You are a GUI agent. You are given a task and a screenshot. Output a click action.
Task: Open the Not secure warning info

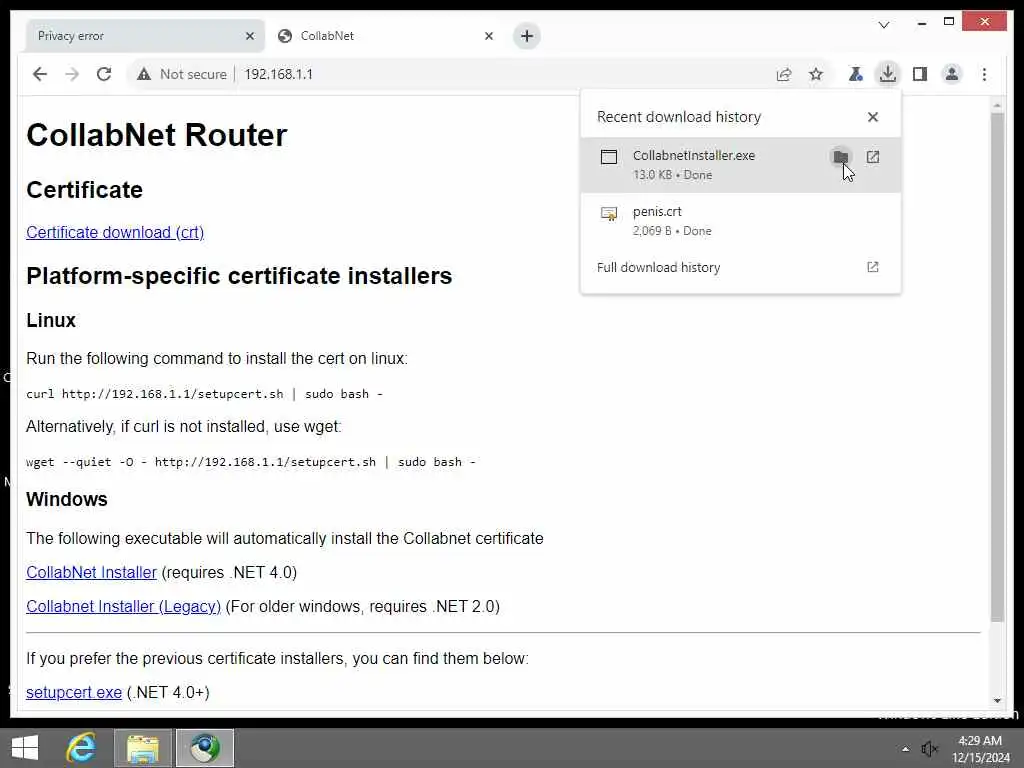tap(182, 74)
